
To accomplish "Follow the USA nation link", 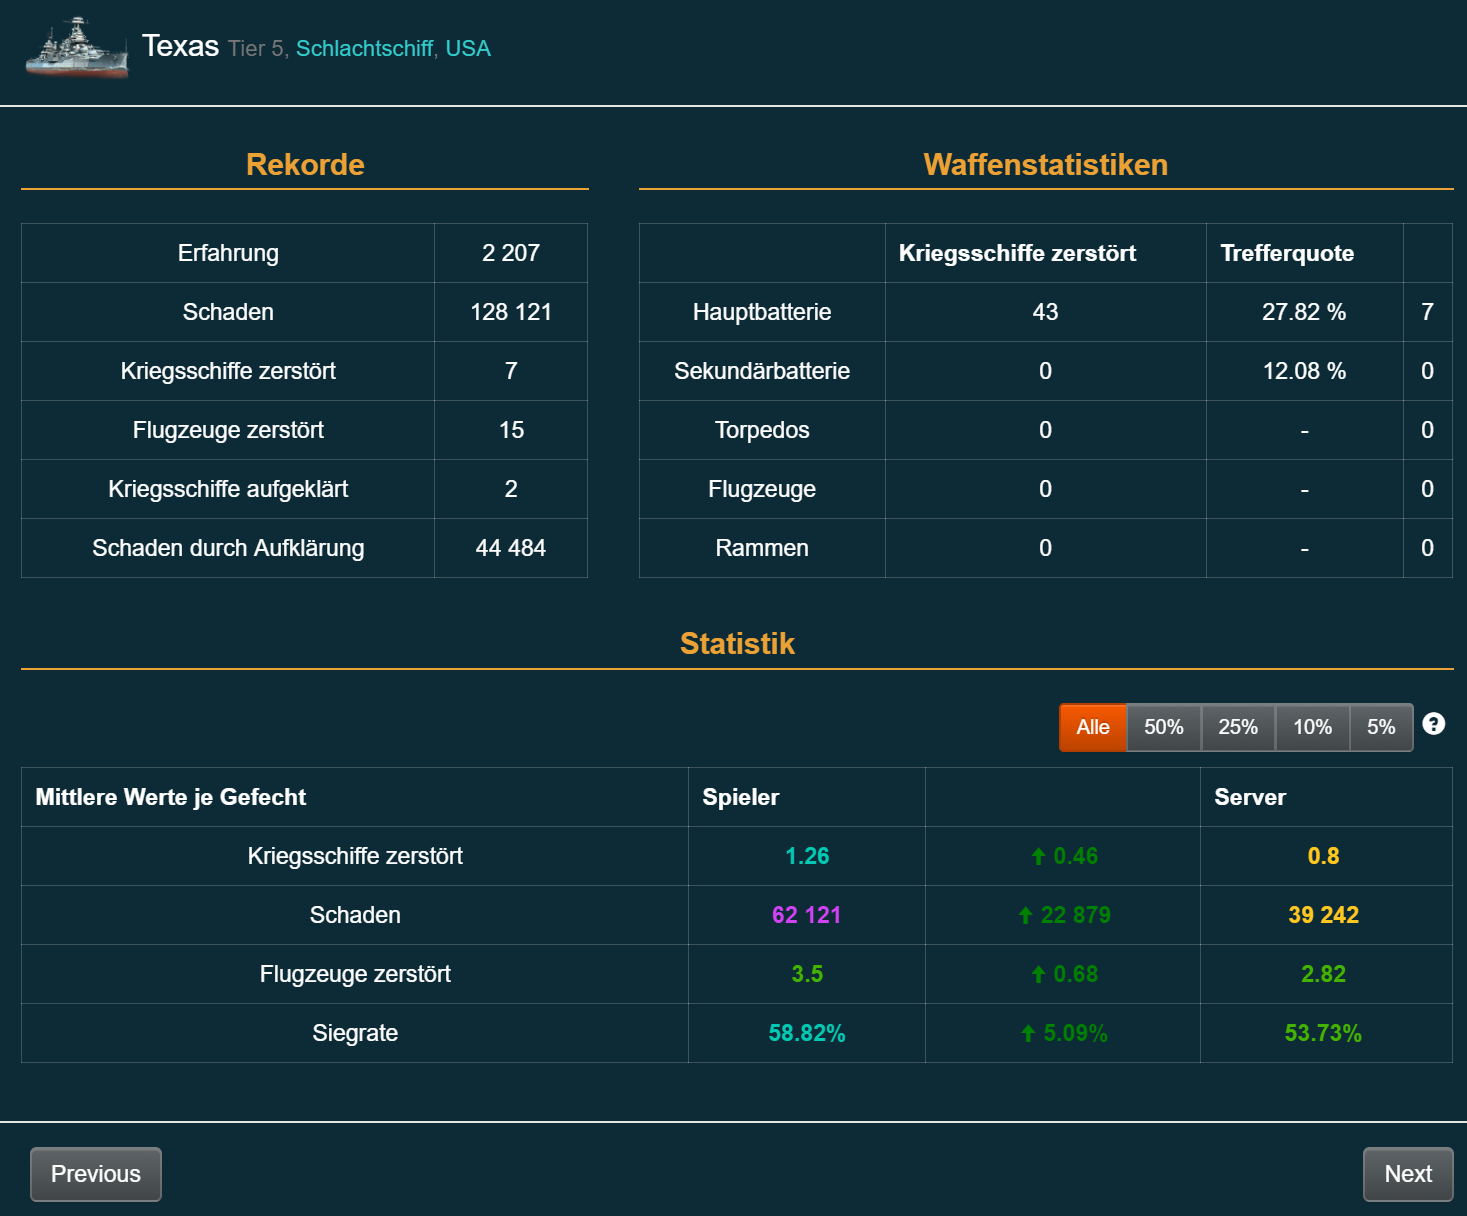I will coord(468,48).
